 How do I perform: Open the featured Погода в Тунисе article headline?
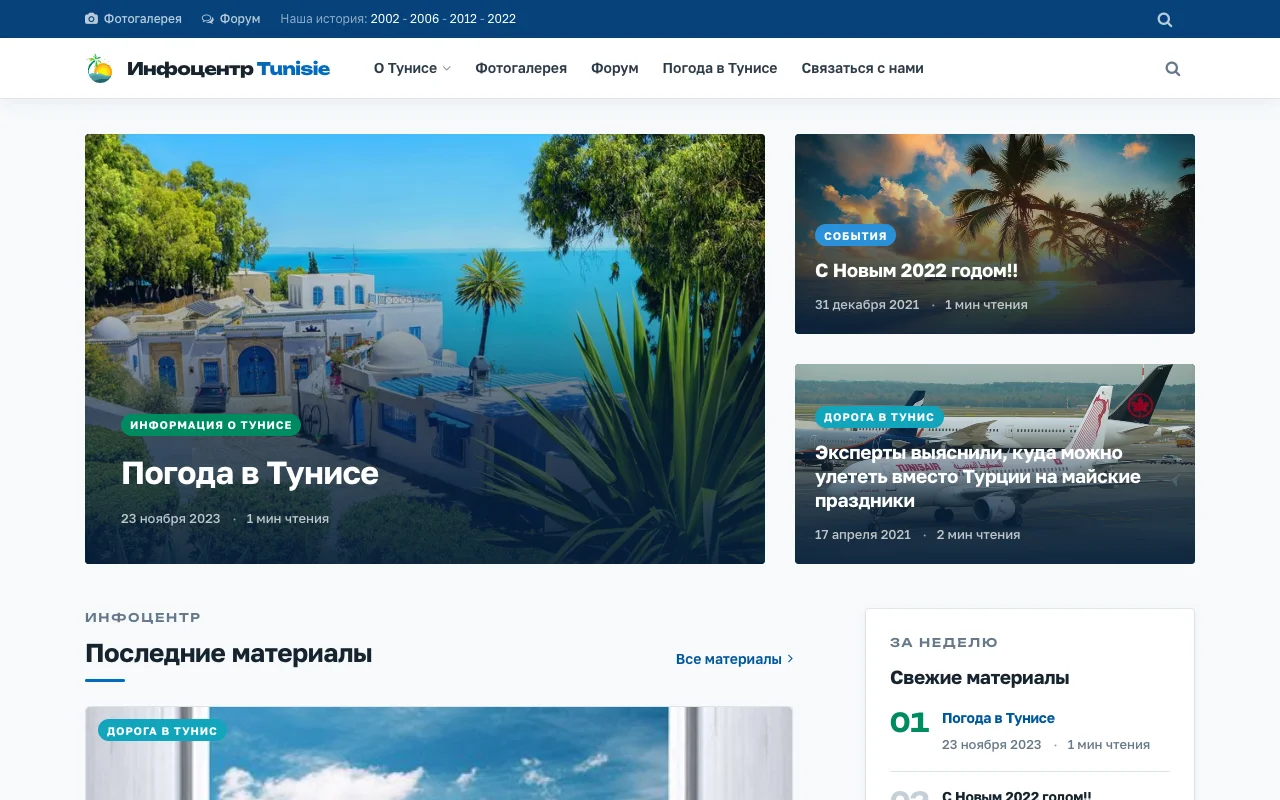click(x=250, y=473)
